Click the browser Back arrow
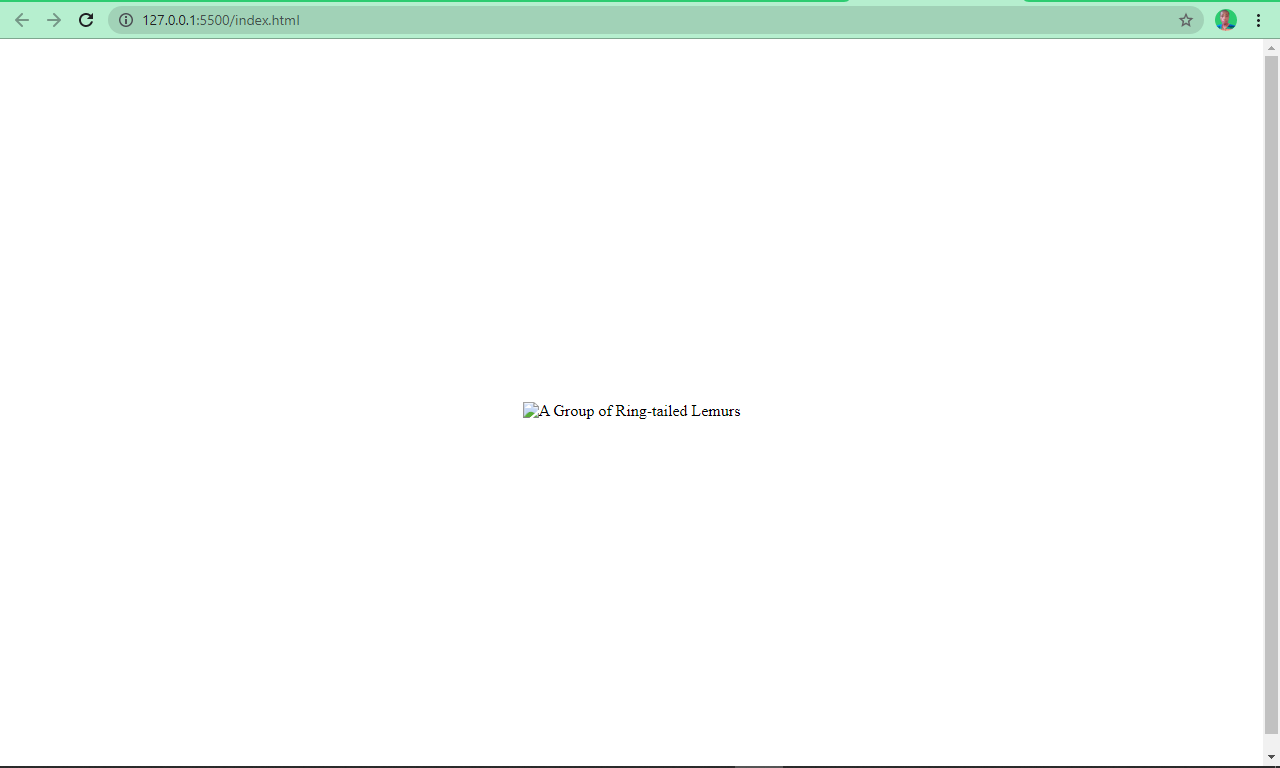 coord(22,20)
